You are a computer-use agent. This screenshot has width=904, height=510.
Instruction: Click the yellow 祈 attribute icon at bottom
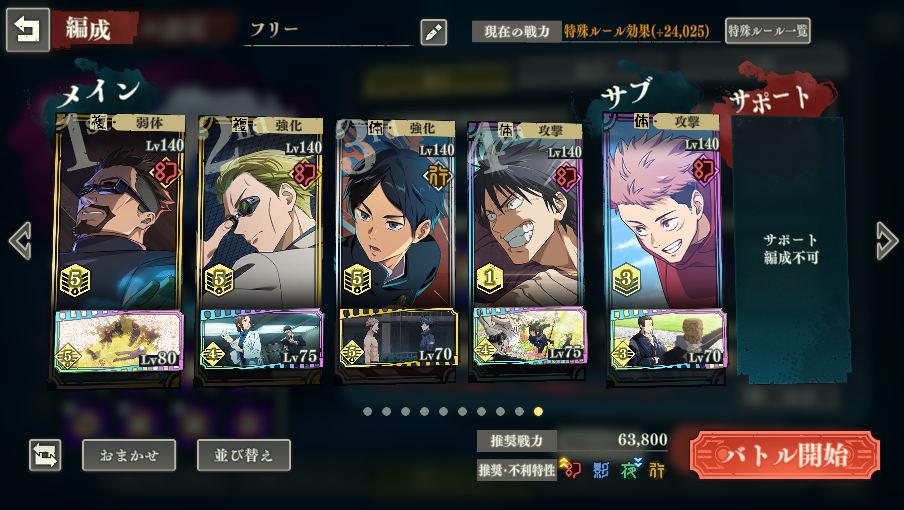tap(657, 470)
